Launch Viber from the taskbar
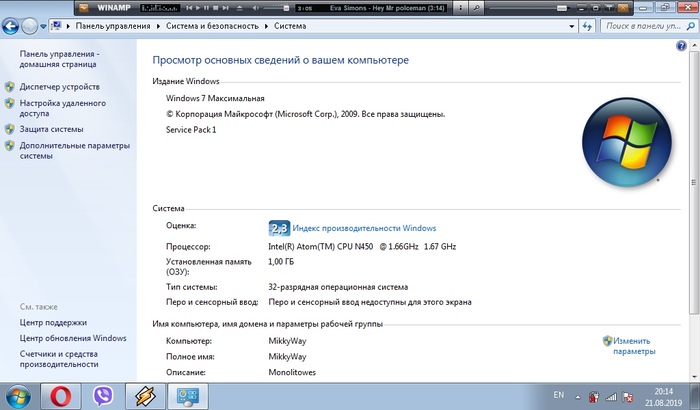 pyautogui.click(x=102, y=395)
